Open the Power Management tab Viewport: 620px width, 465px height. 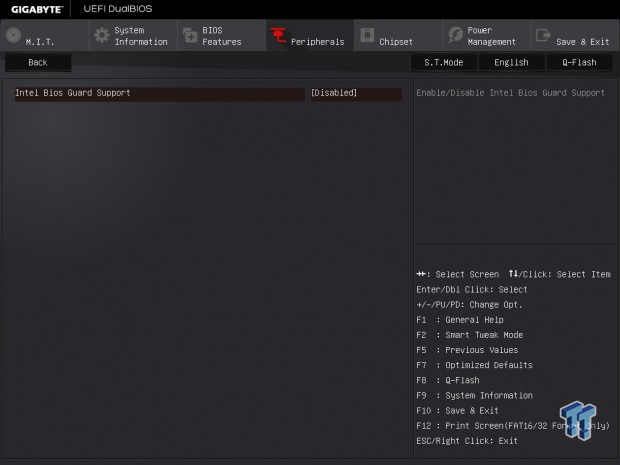tap(487, 35)
